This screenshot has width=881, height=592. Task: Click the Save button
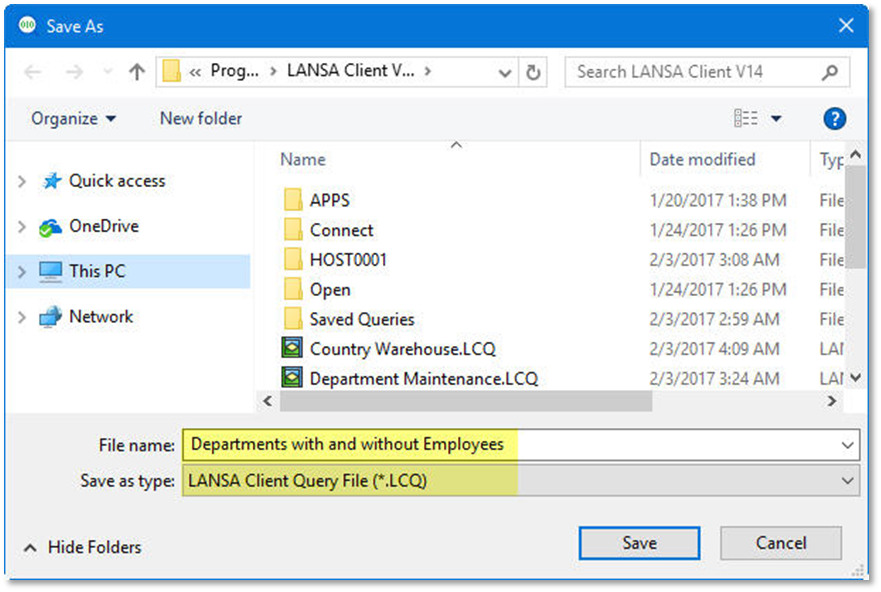[639, 543]
